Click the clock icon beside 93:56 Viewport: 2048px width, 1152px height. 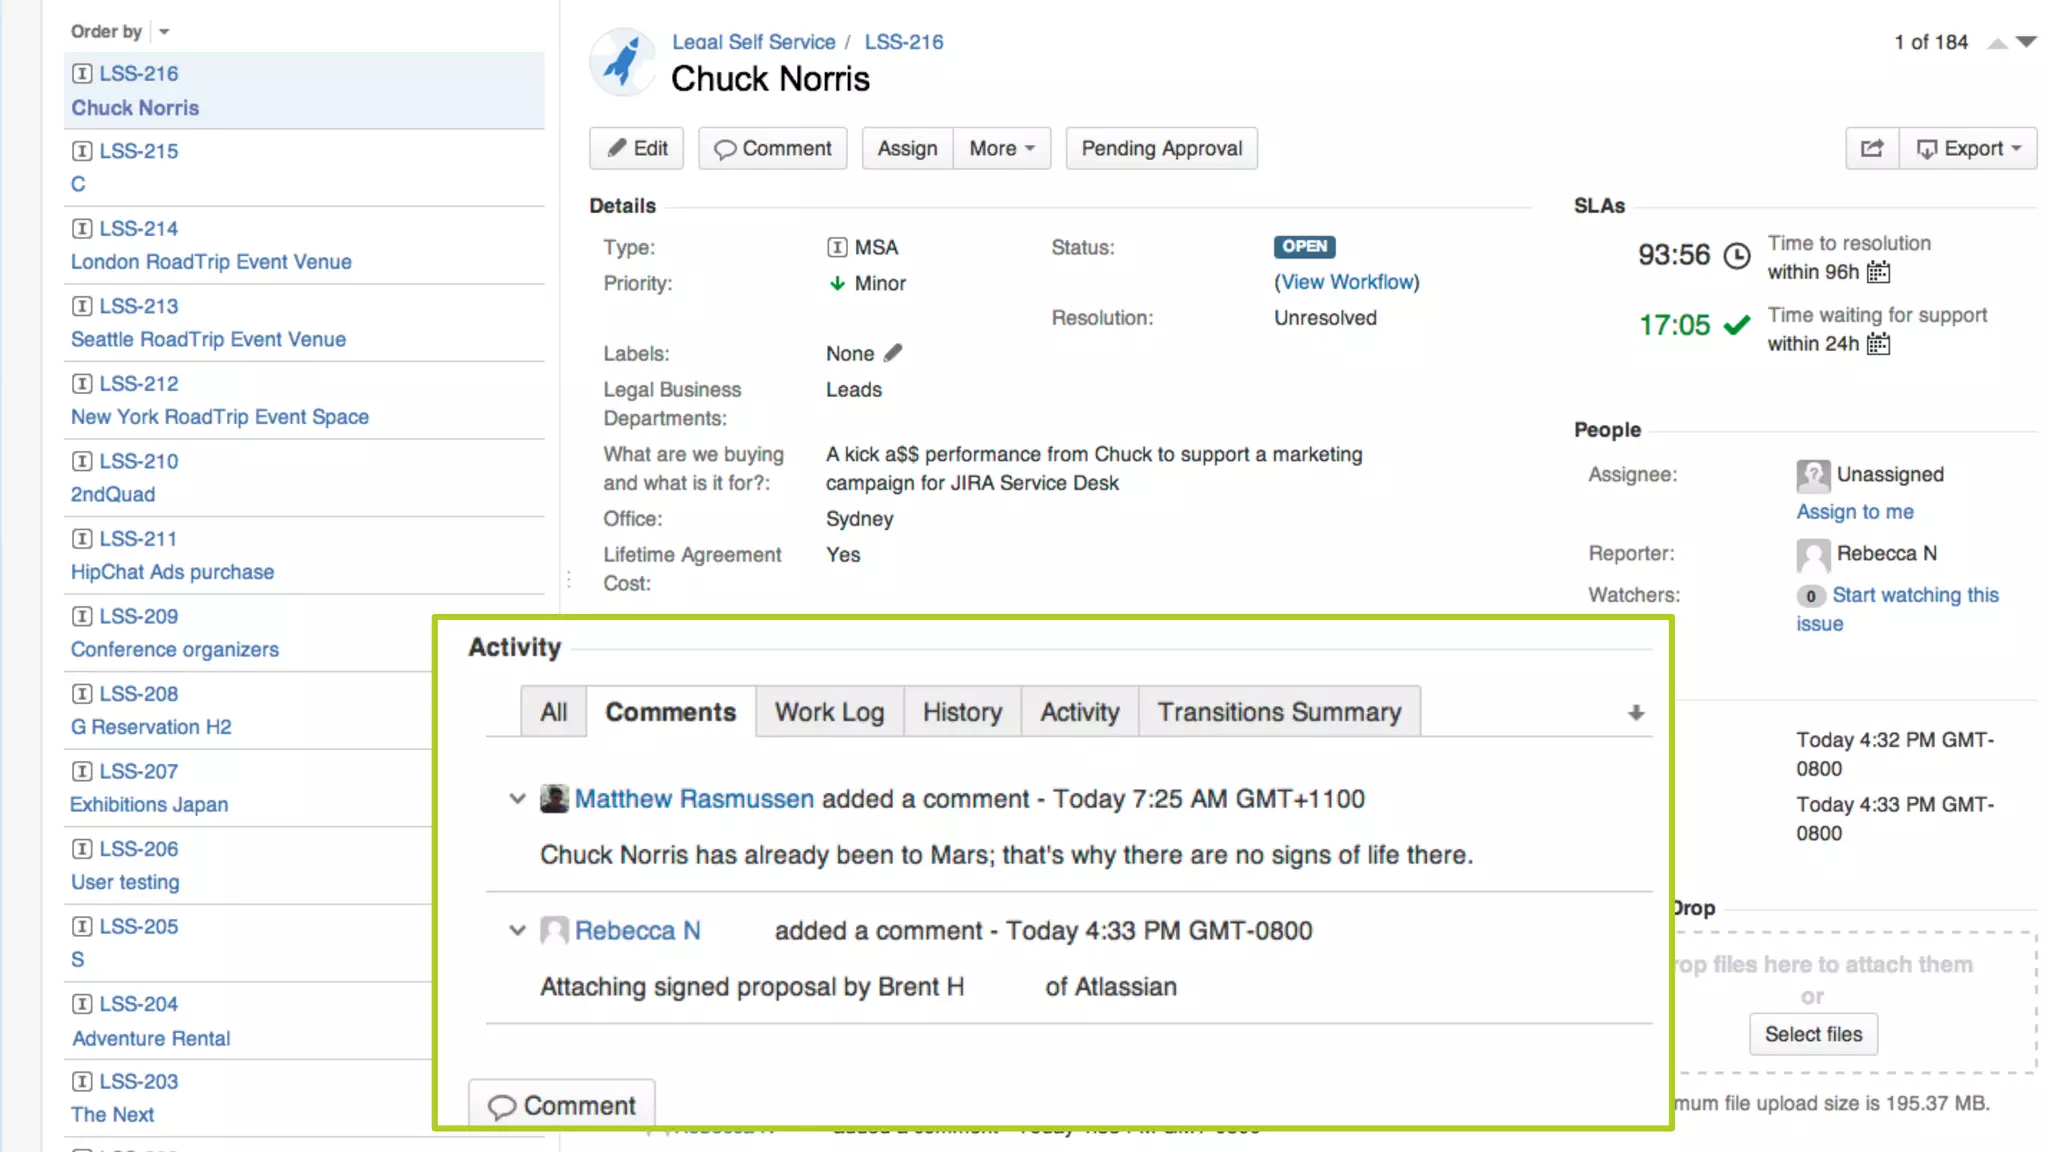click(x=1737, y=256)
